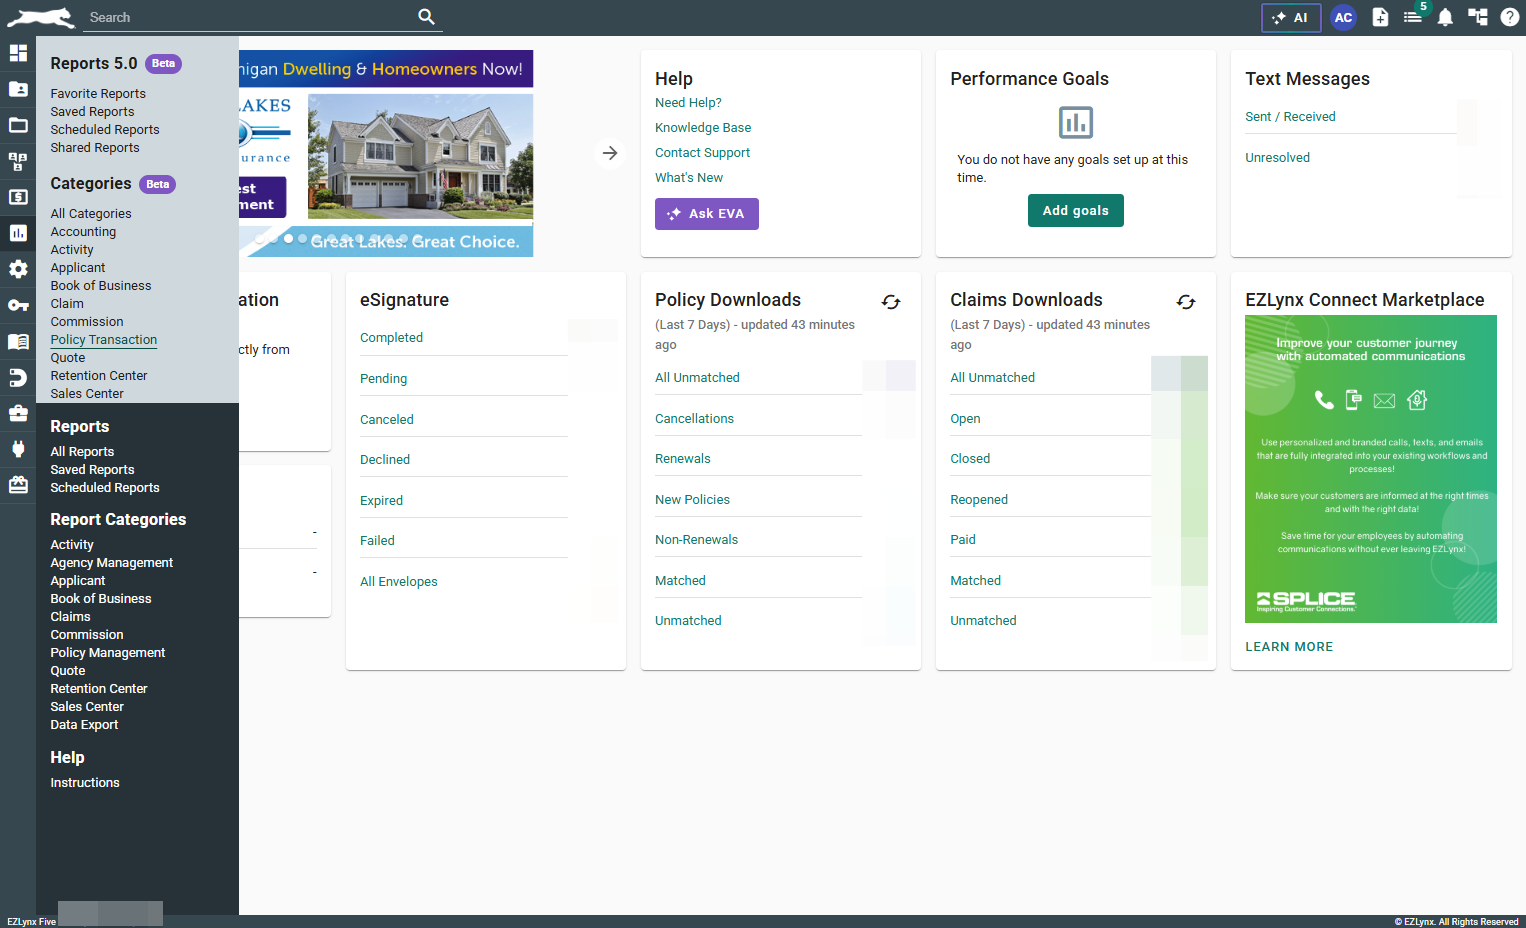Click the search magnifier icon
This screenshot has width=1526, height=928.
(x=426, y=17)
